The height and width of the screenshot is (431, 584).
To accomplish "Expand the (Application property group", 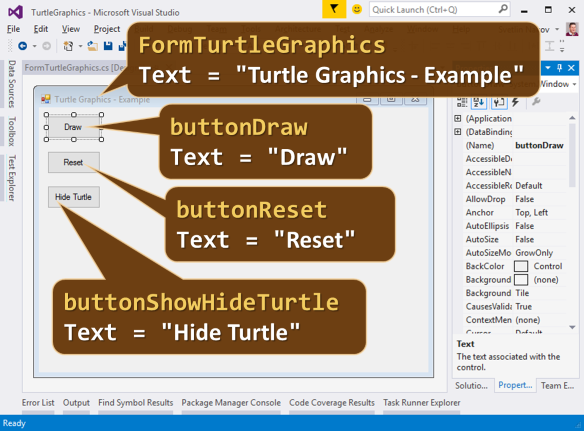I will [x=458, y=118].
